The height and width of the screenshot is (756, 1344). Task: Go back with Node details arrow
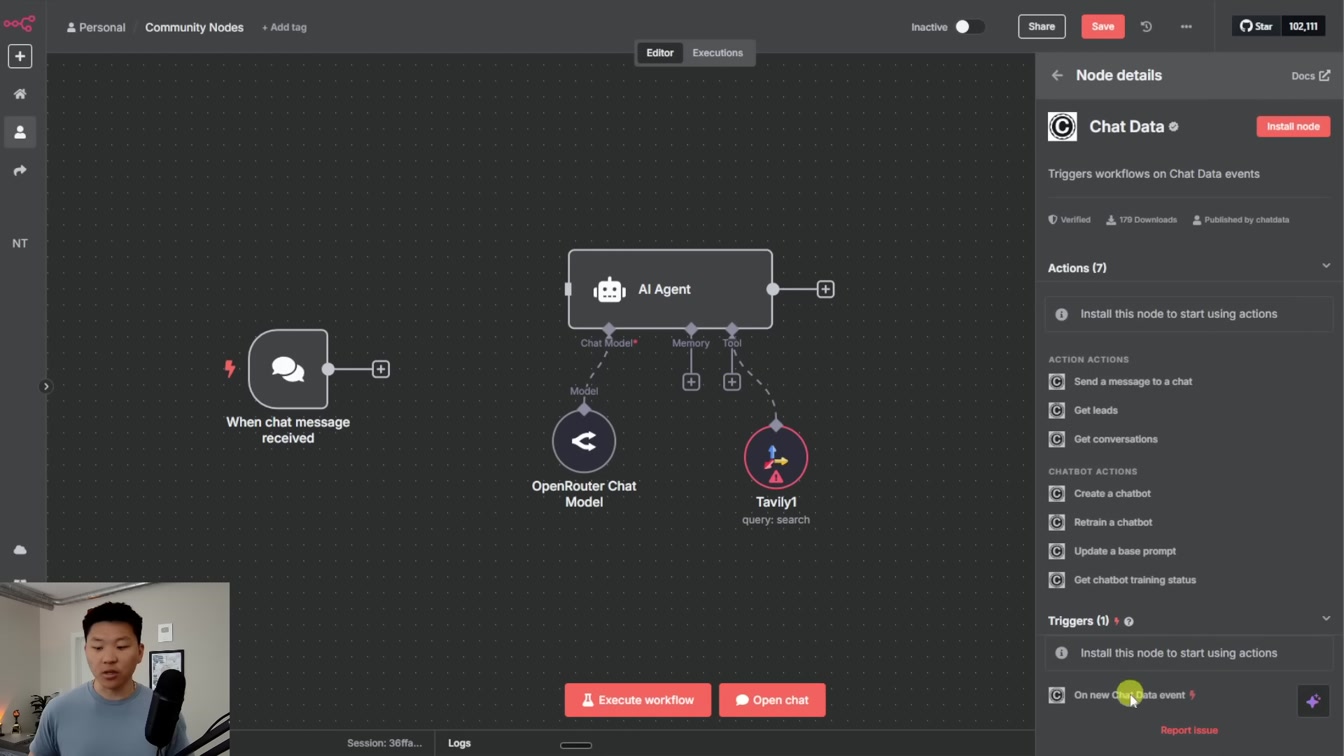pos(1057,75)
